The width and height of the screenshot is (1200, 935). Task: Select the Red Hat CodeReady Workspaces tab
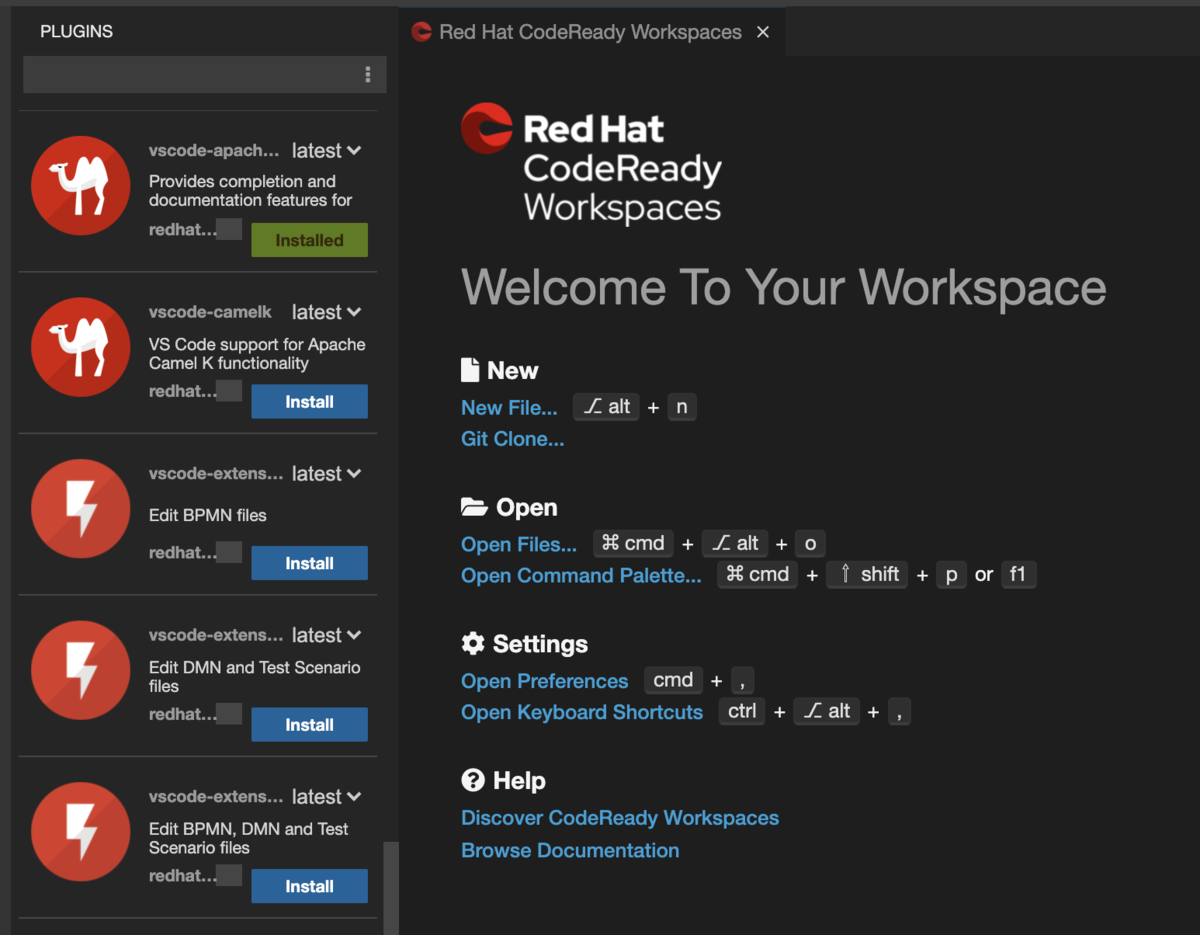(592, 32)
